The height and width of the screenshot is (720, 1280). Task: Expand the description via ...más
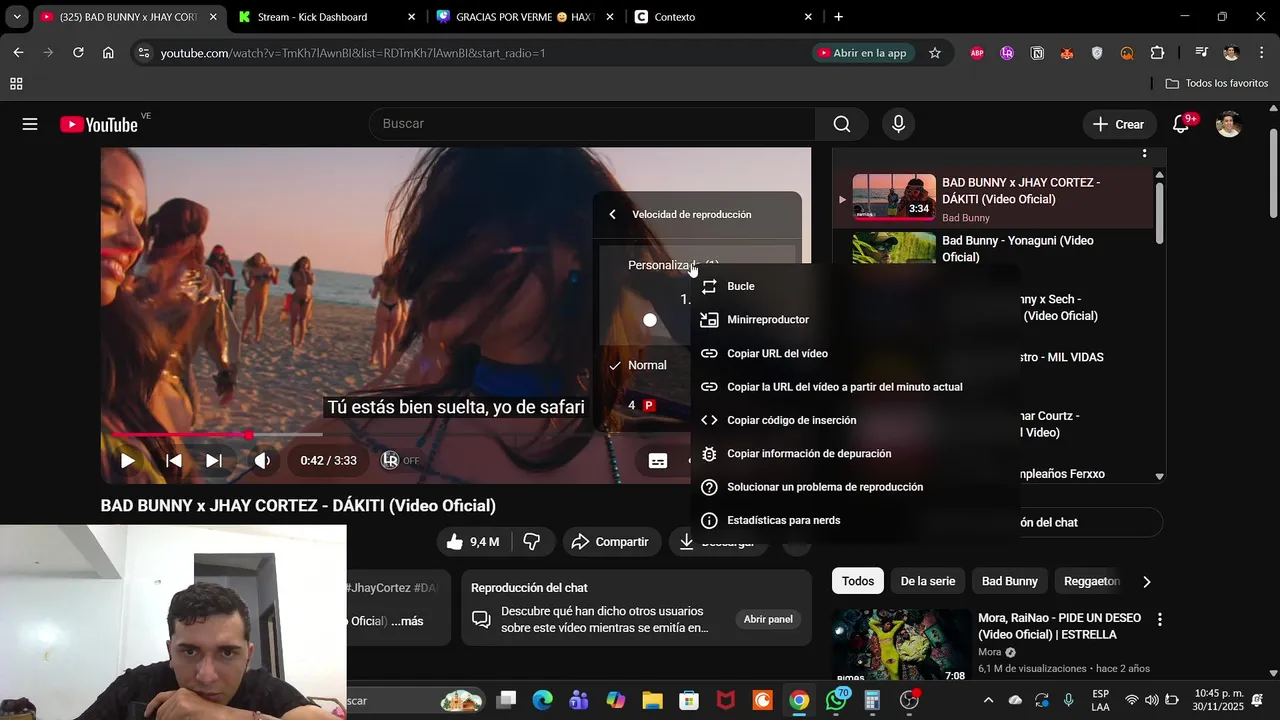tap(407, 621)
